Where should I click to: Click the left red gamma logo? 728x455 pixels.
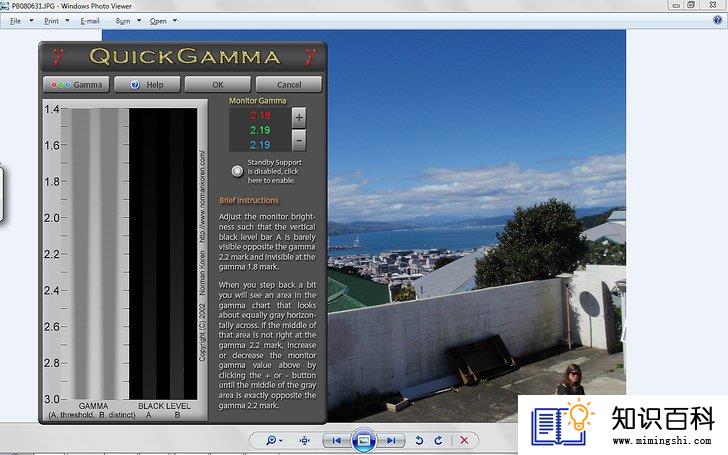(x=58, y=57)
